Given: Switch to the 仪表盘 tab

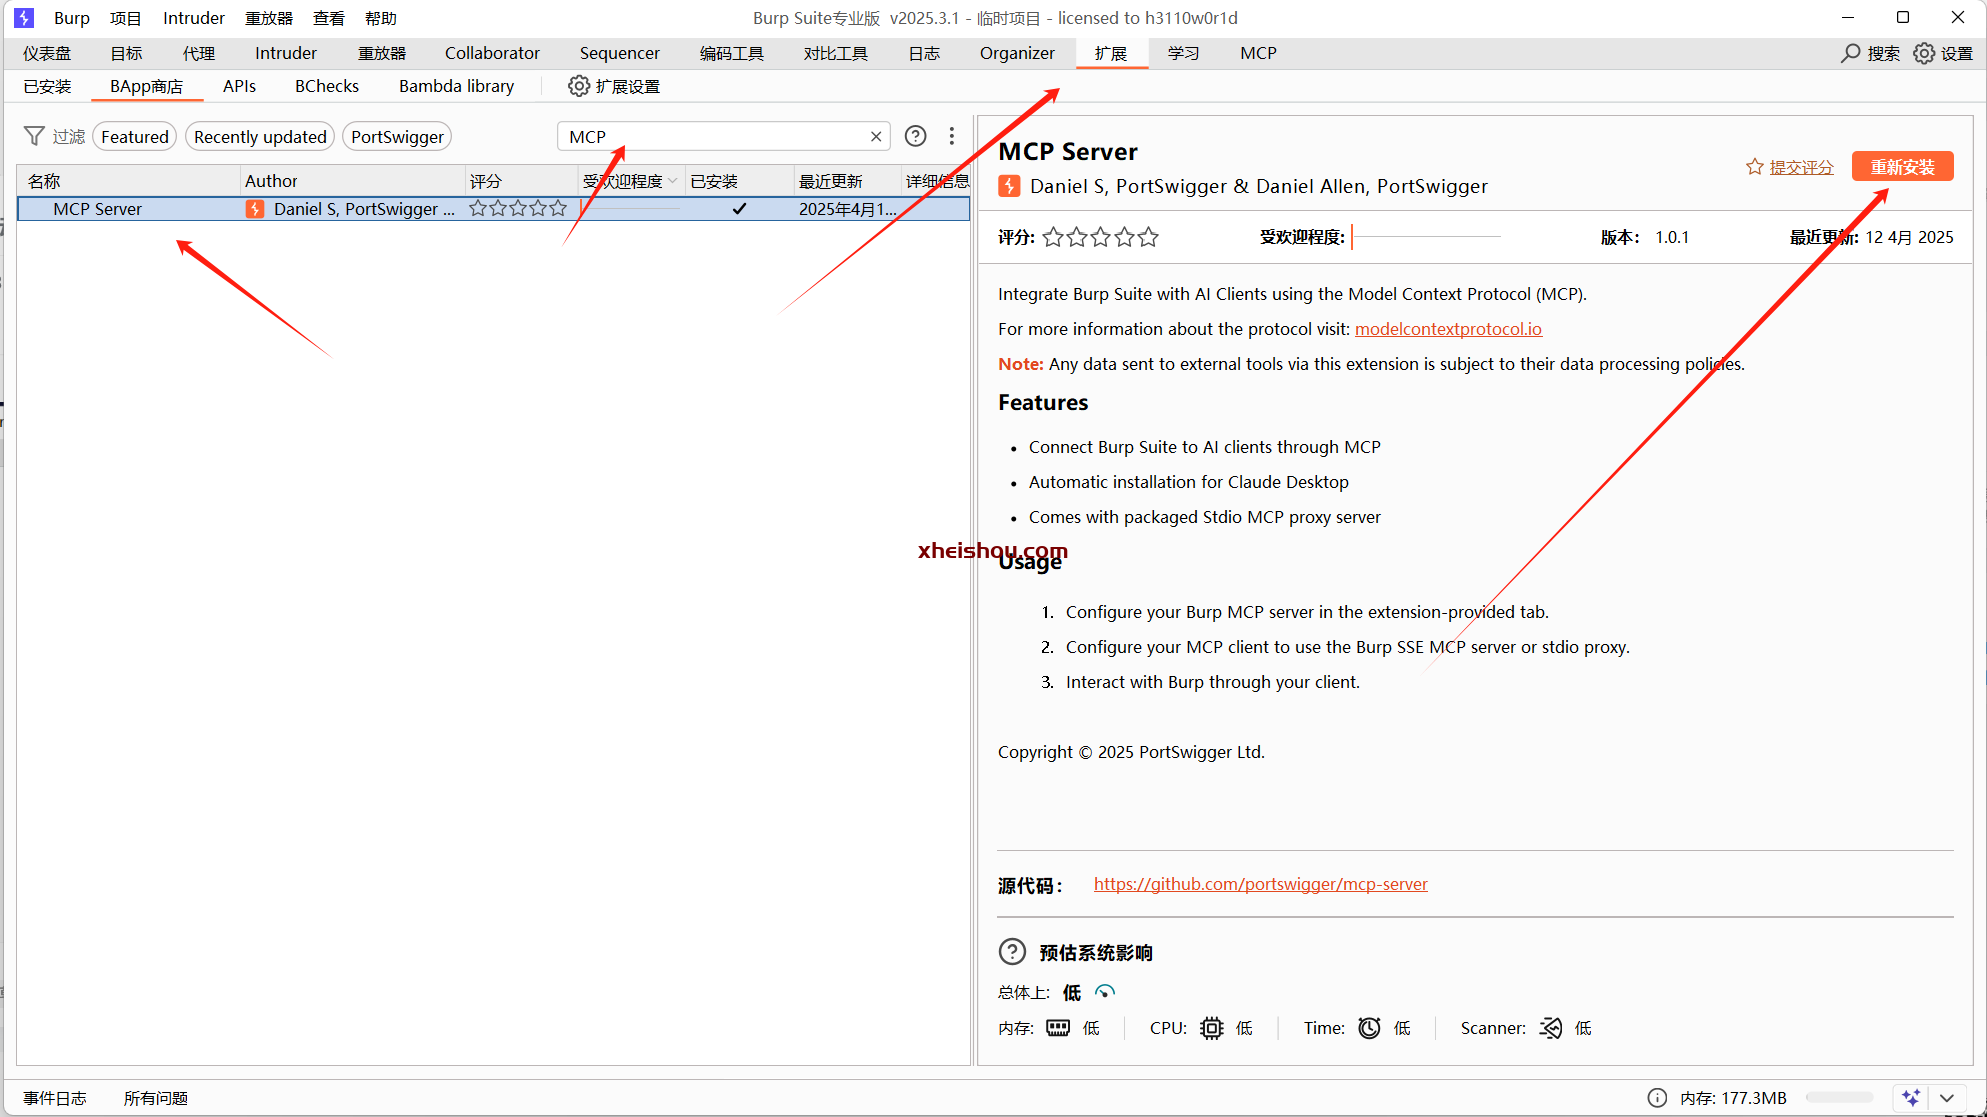Looking at the screenshot, I should [x=47, y=53].
